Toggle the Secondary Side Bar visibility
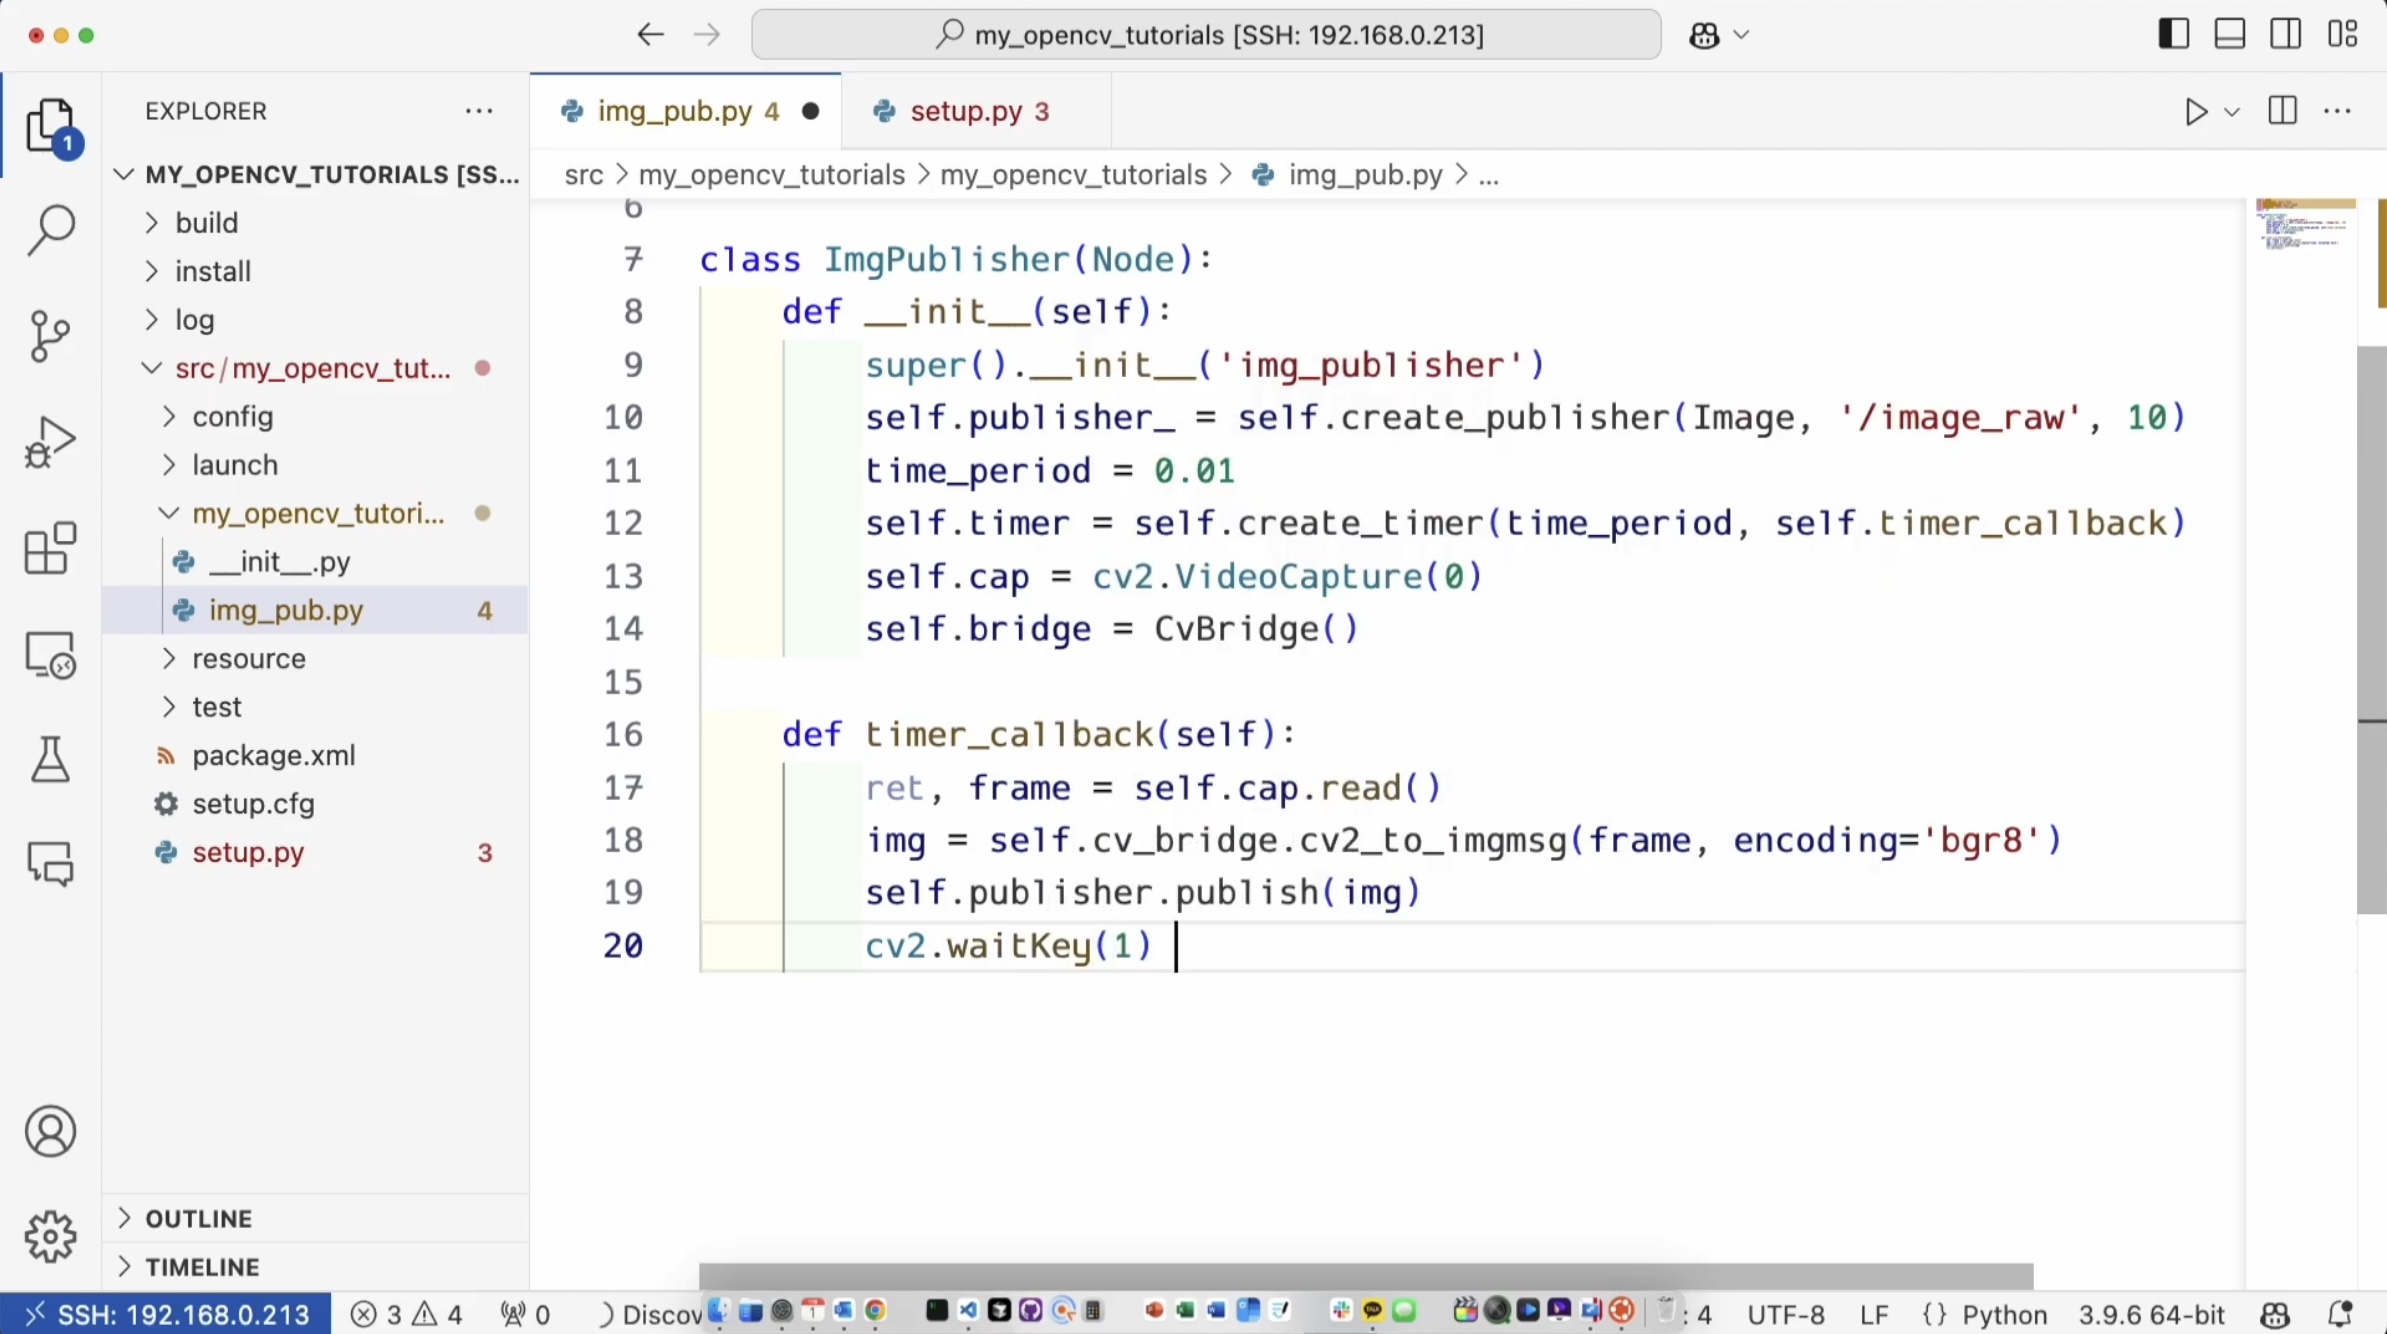 click(x=2285, y=35)
